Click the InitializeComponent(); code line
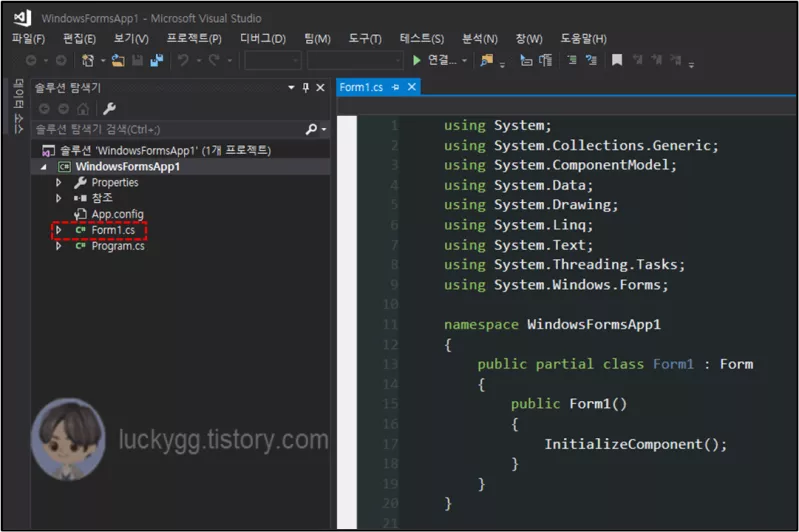 click(x=635, y=444)
